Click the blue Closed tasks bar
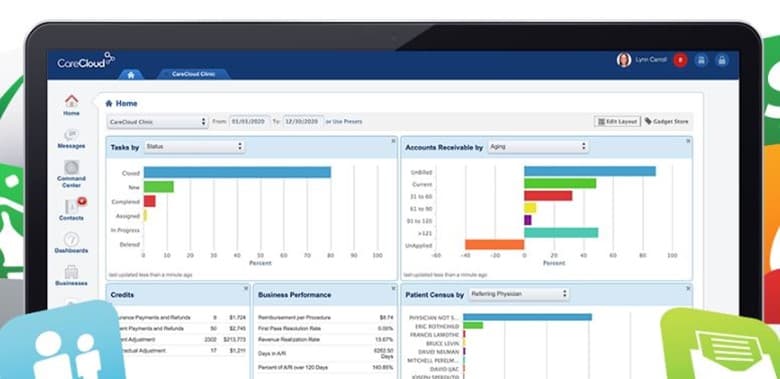780x379 pixels. point(237,172)
